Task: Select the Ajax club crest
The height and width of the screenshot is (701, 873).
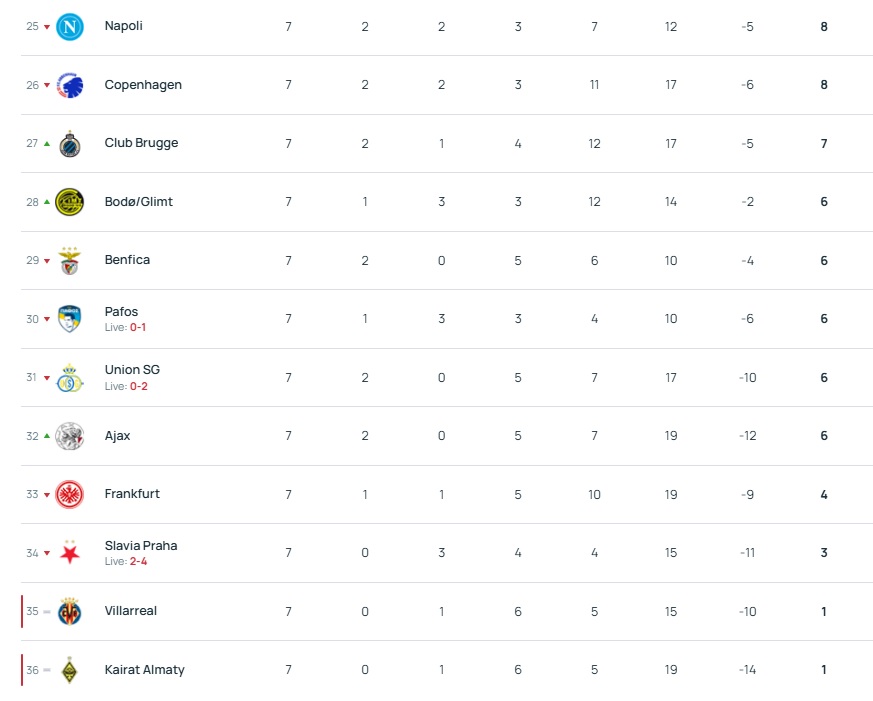Action: (x=70, y=436)
